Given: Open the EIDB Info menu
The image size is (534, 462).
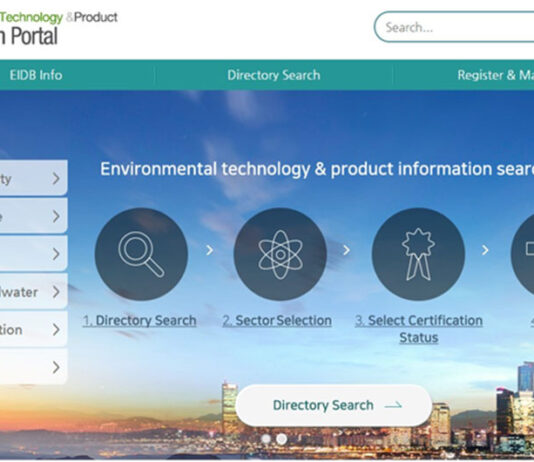Looking at the screenshot, I should coord(36,75).
